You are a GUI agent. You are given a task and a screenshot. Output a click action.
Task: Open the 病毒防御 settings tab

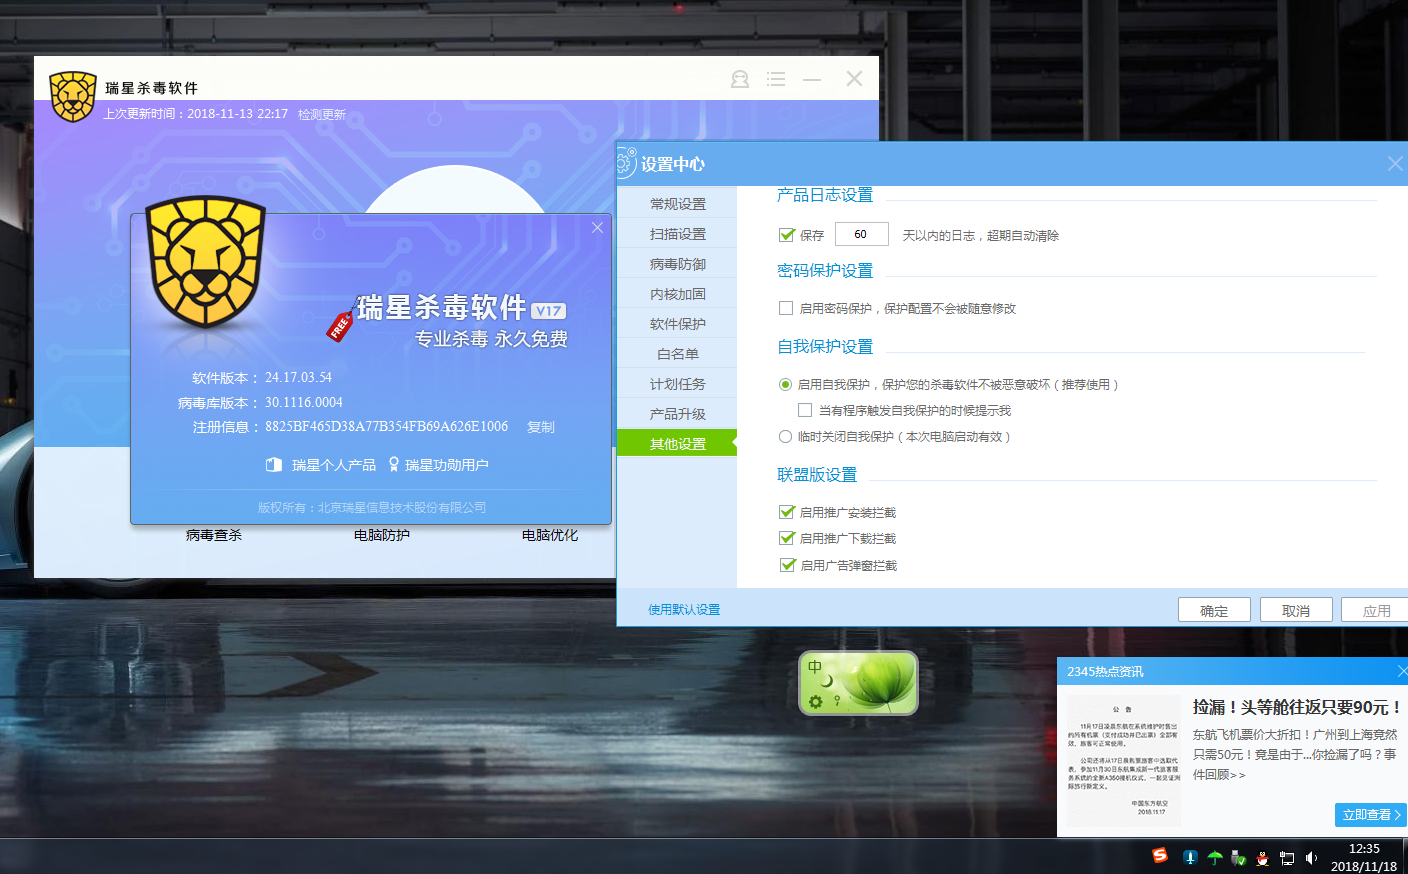(x=677, y=264)
